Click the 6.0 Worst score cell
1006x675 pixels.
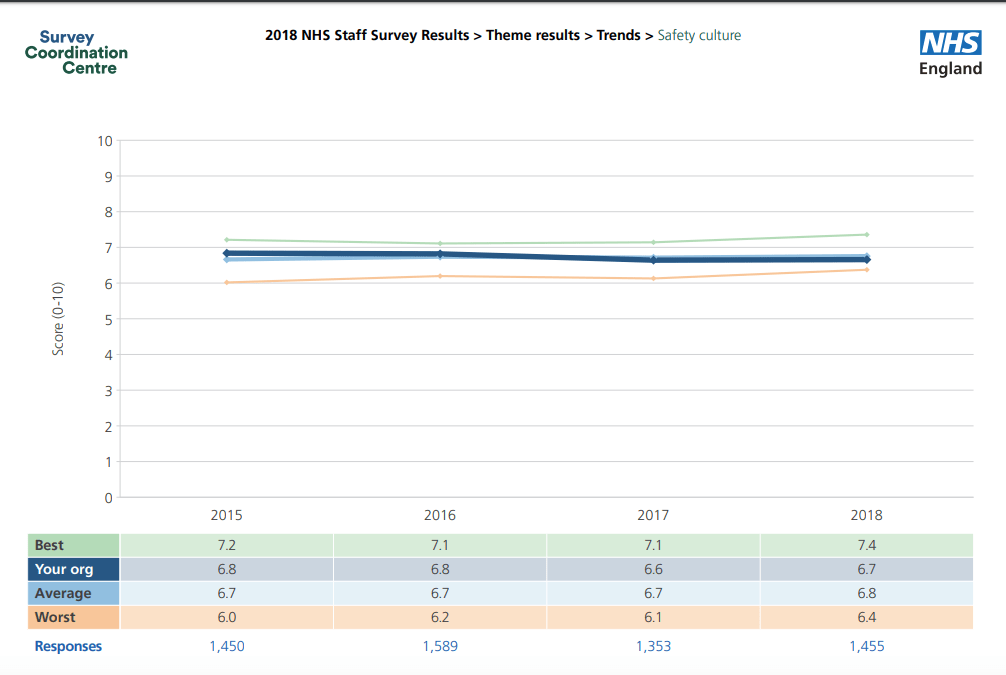(x=227, y=617)
